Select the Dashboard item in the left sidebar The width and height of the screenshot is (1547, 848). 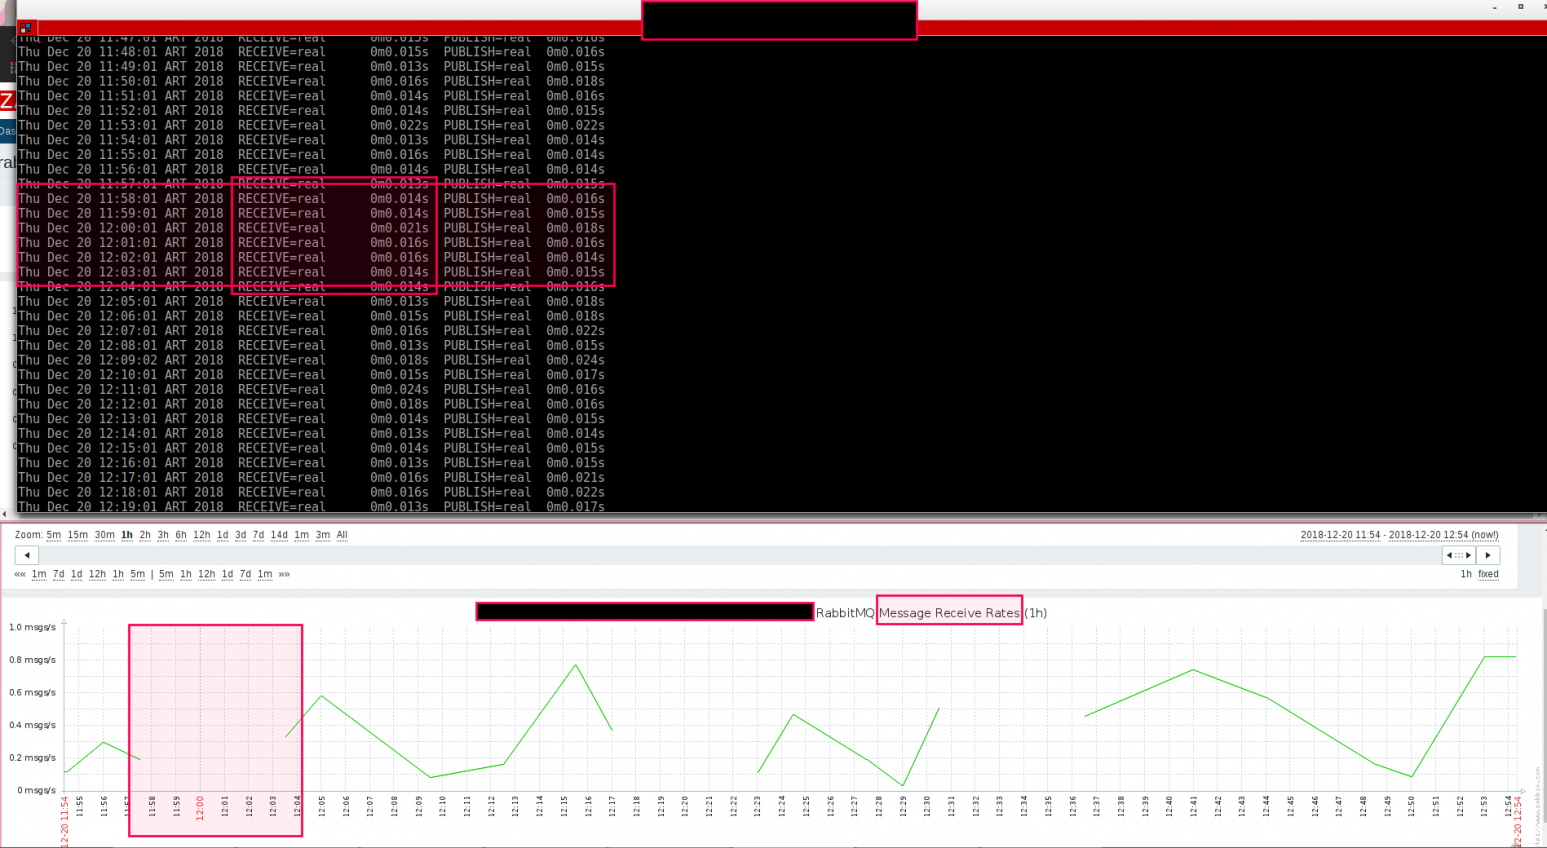pyautogui.click(x=7, y=130)
